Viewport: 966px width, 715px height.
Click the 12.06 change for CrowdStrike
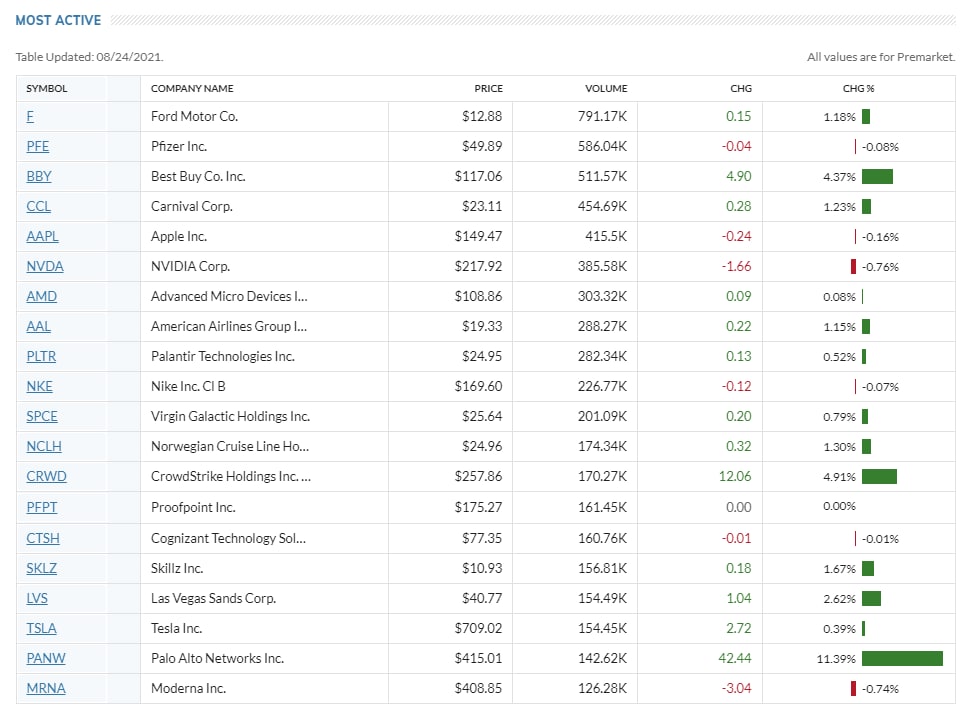click(x=735, y=477)
